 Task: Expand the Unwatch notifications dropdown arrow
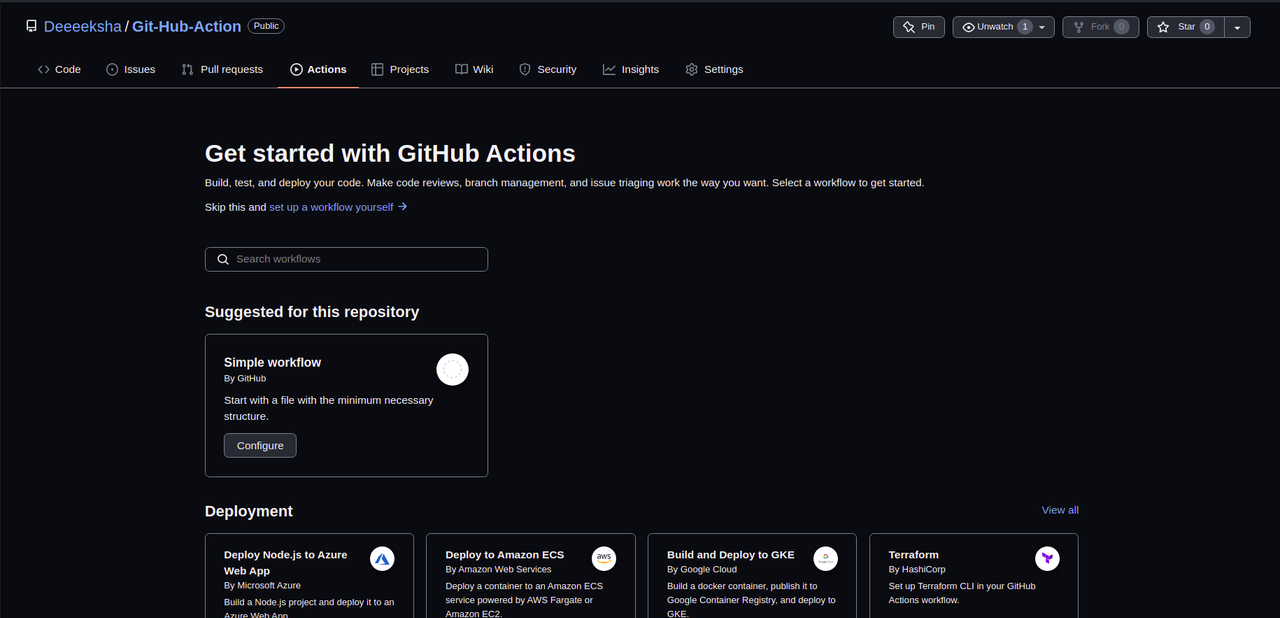click(1044, 27)
